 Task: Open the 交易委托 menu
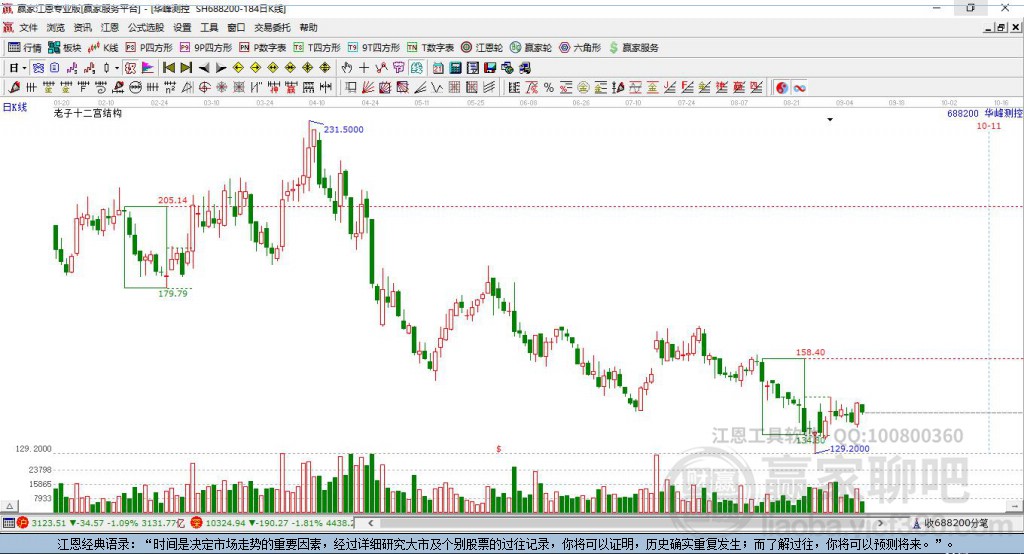(x=272, y=27)
